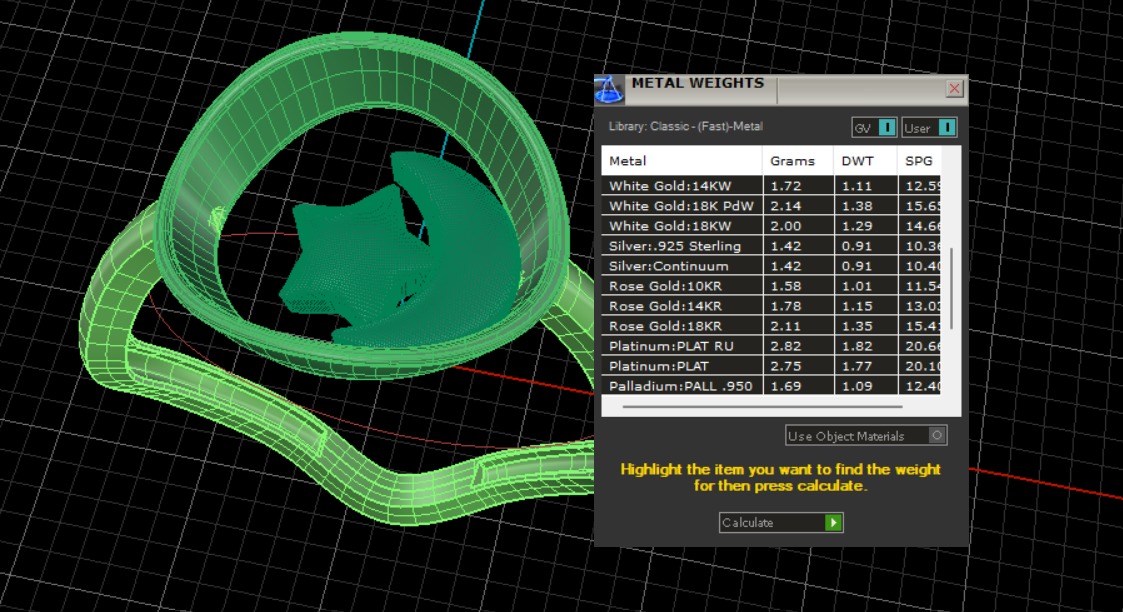Select the Platinum:PLAT row
This screenshot has width=1123, height=612.
point(771,366)
